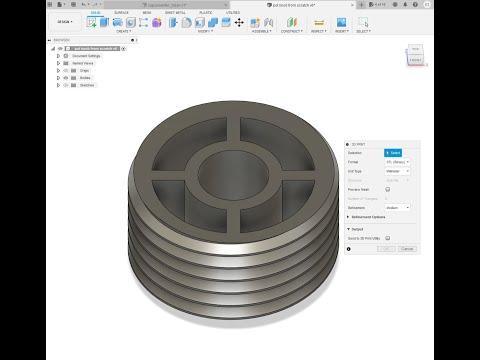This screenshot has width=480, height=360.
Task: Toggle visibility of Bodies folder
Action: pyautogui.click(x=66, y=78)
